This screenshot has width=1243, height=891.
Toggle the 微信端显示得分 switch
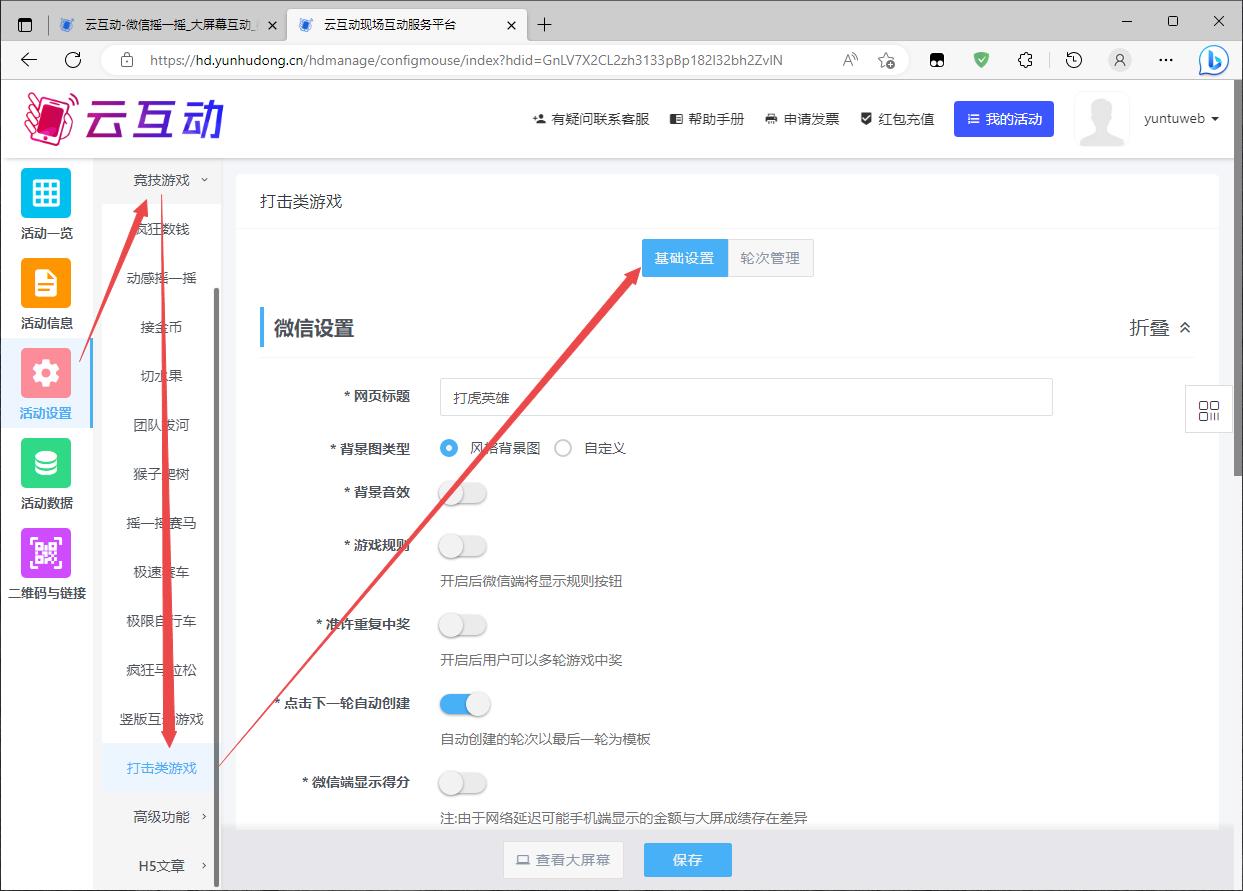coord(463,782)
